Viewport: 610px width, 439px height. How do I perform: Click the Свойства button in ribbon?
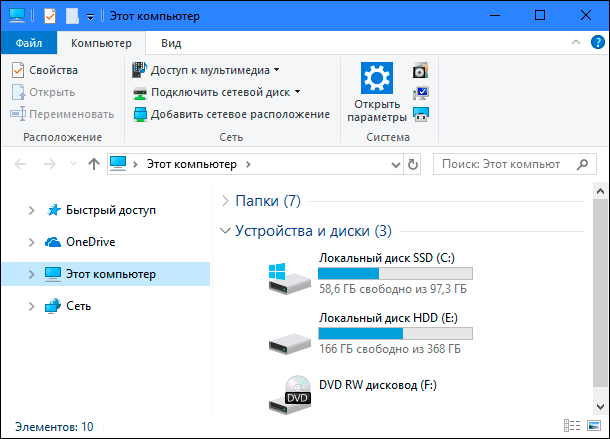[45, 70]
